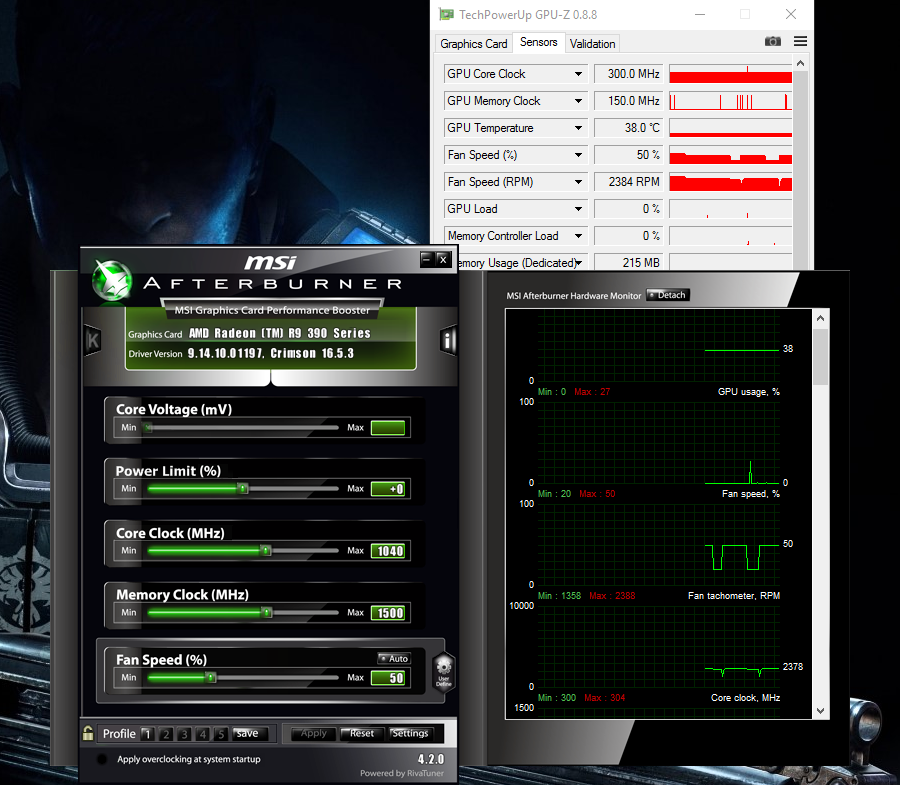The height and width of the screenshot is (785, 900).
Task: Toggle the profile lock padlock icon
Action: [x=88, y=733]
